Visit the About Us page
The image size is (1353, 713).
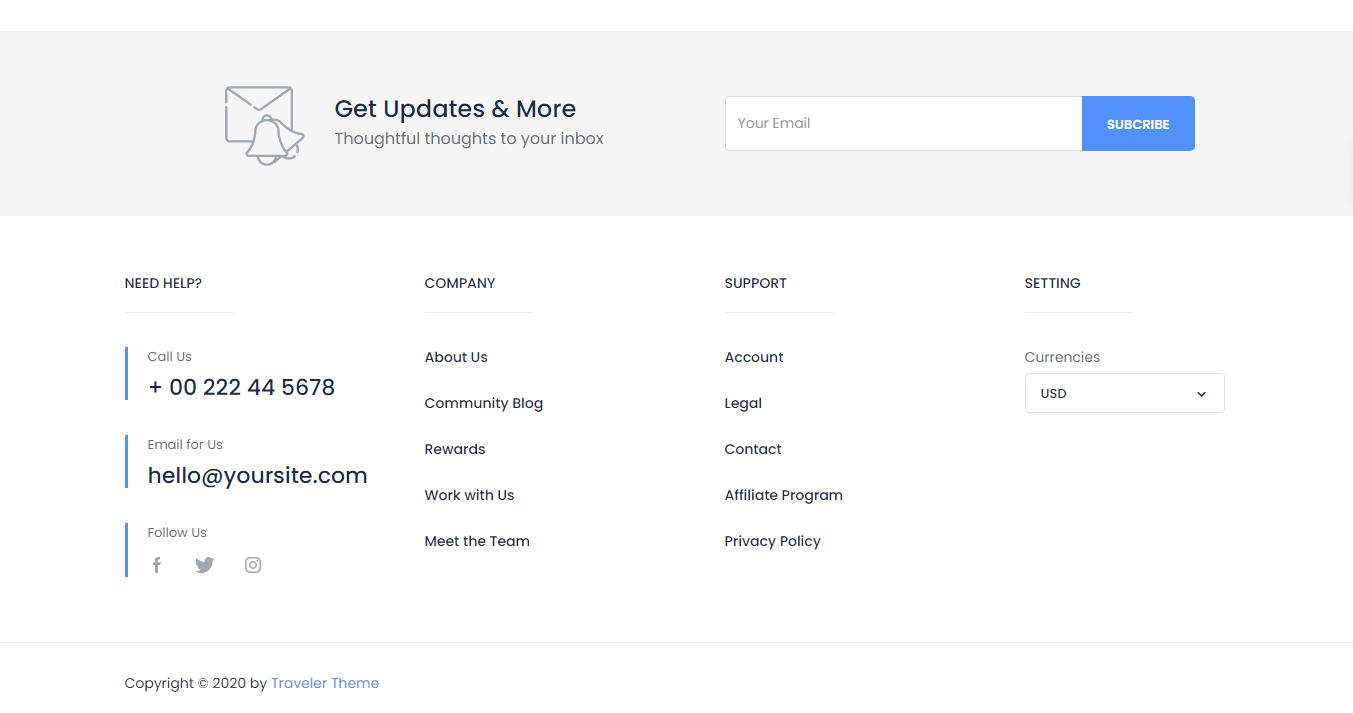pos(456,357)
